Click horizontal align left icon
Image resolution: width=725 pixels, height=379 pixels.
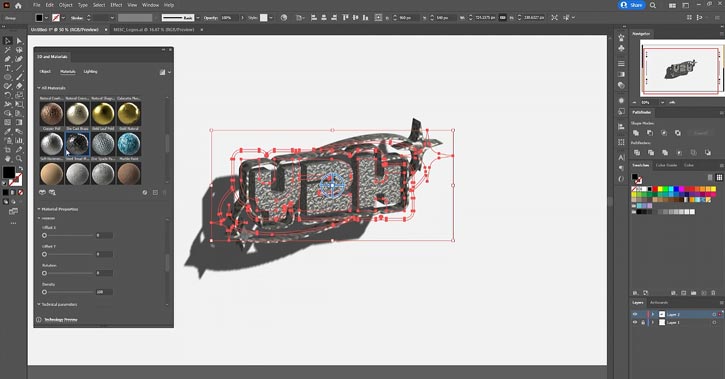314,18
